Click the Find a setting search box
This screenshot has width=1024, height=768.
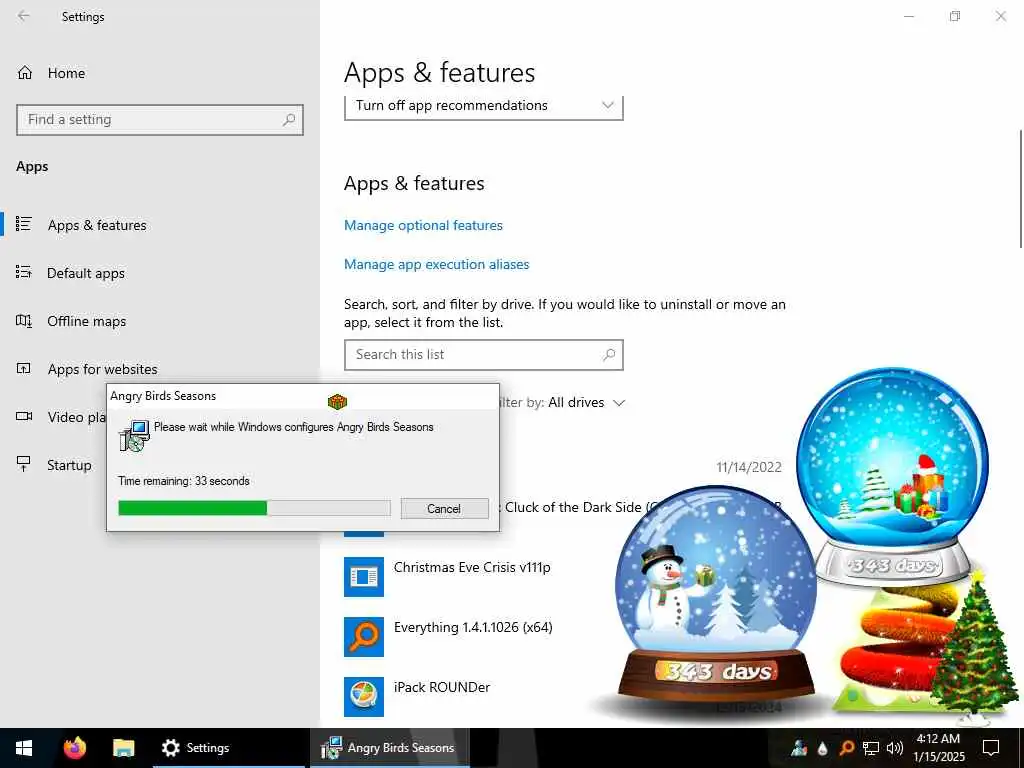160,120
